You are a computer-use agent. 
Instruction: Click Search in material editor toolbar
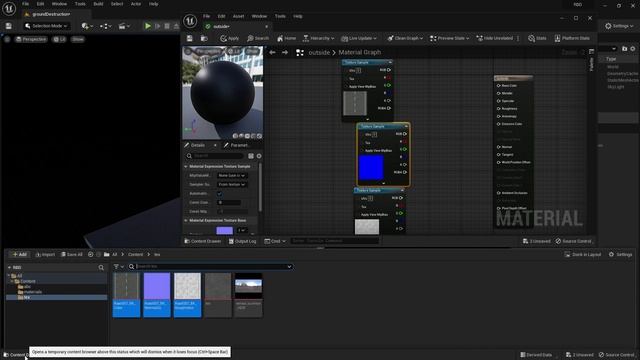pos(258,38)
